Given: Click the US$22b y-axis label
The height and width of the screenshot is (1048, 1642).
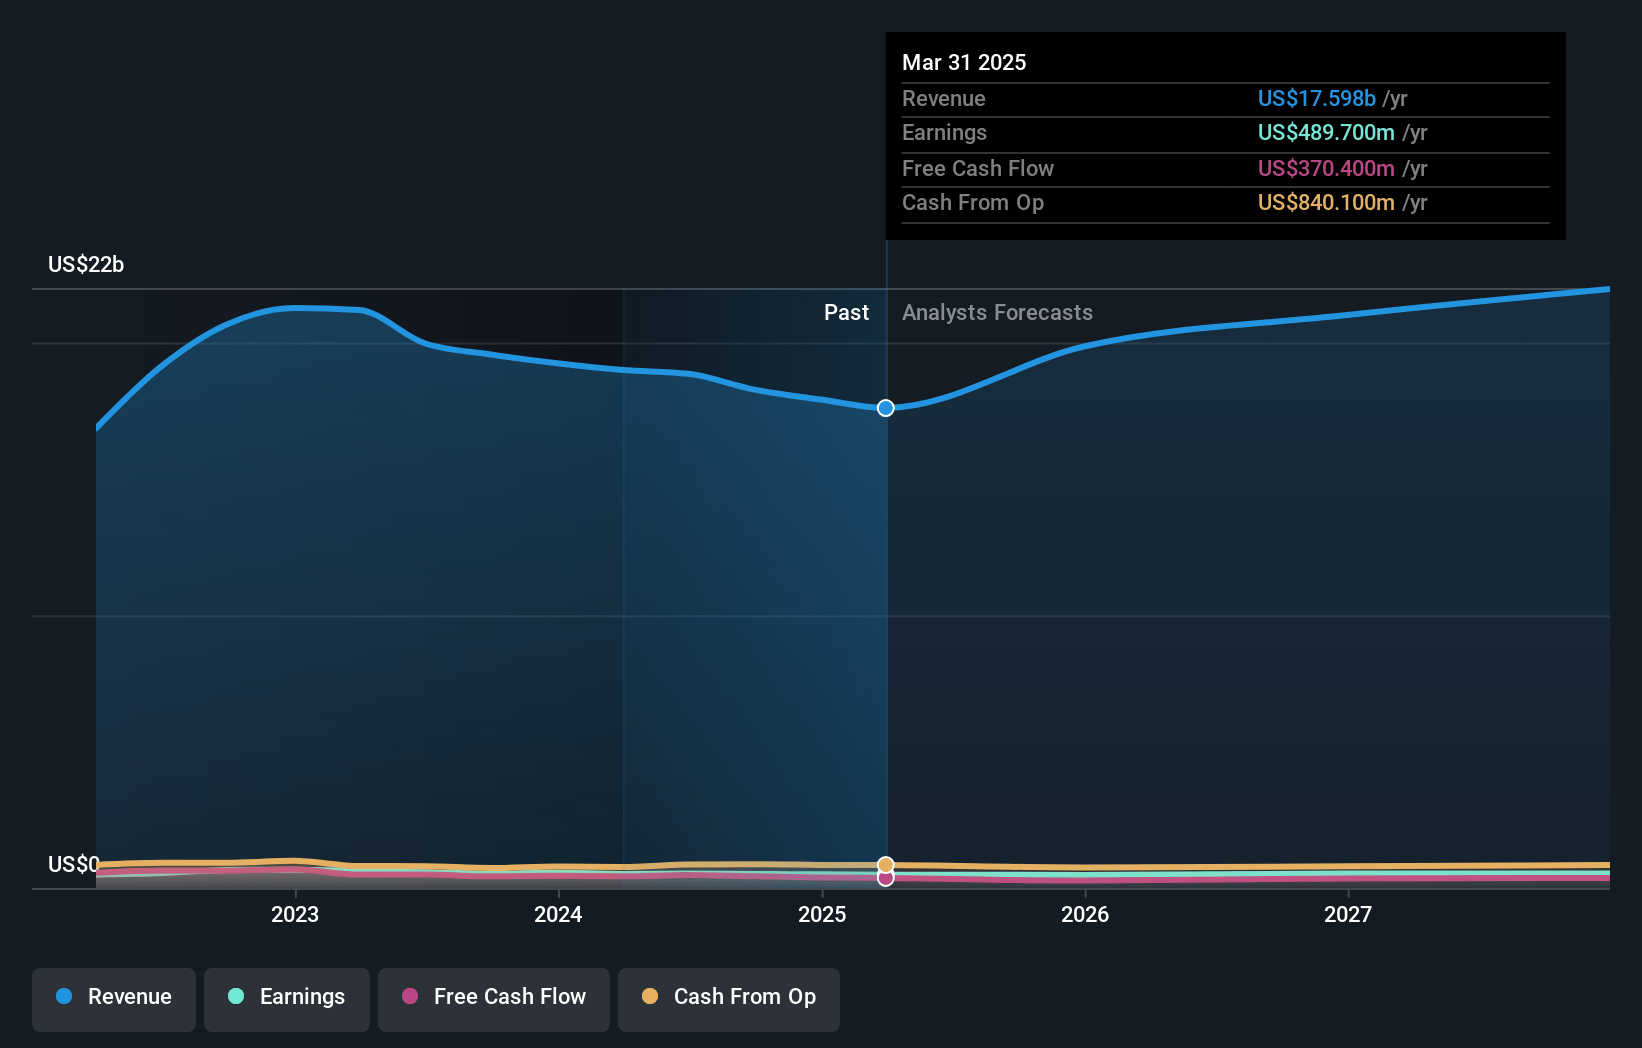Looking at the screenshot, I should point(86,264).
